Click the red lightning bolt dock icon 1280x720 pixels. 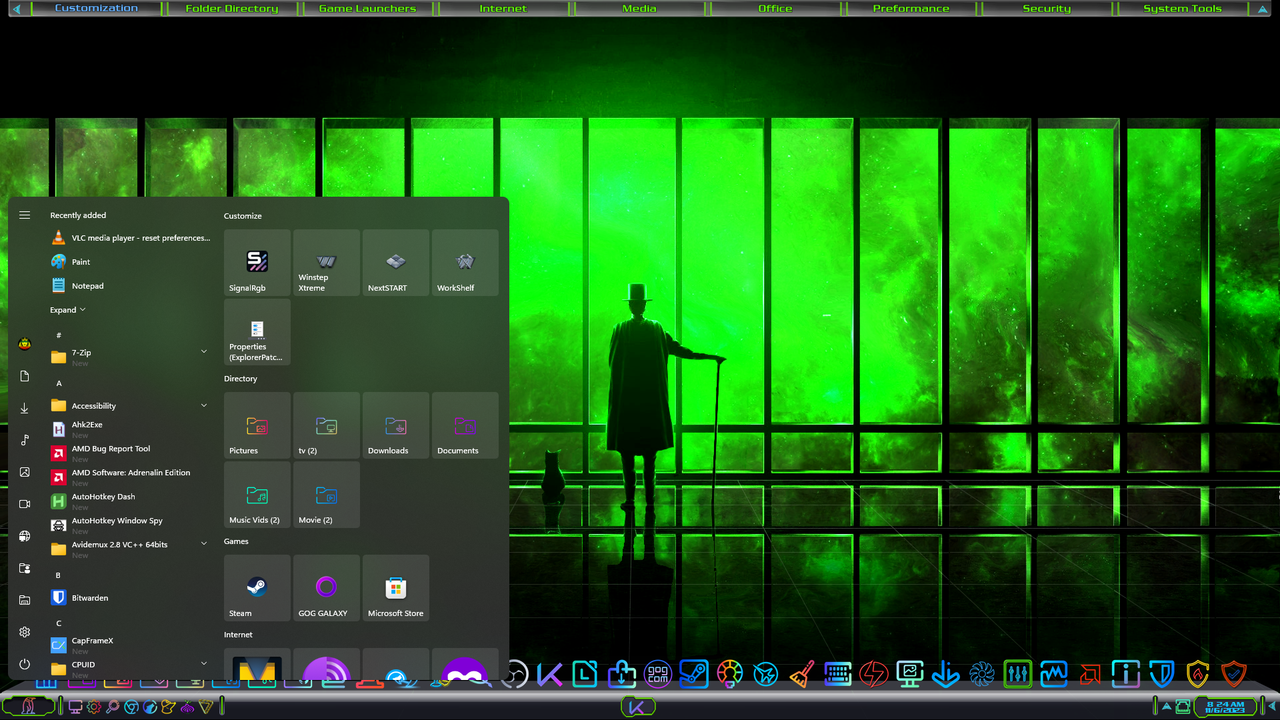[874, 674]
